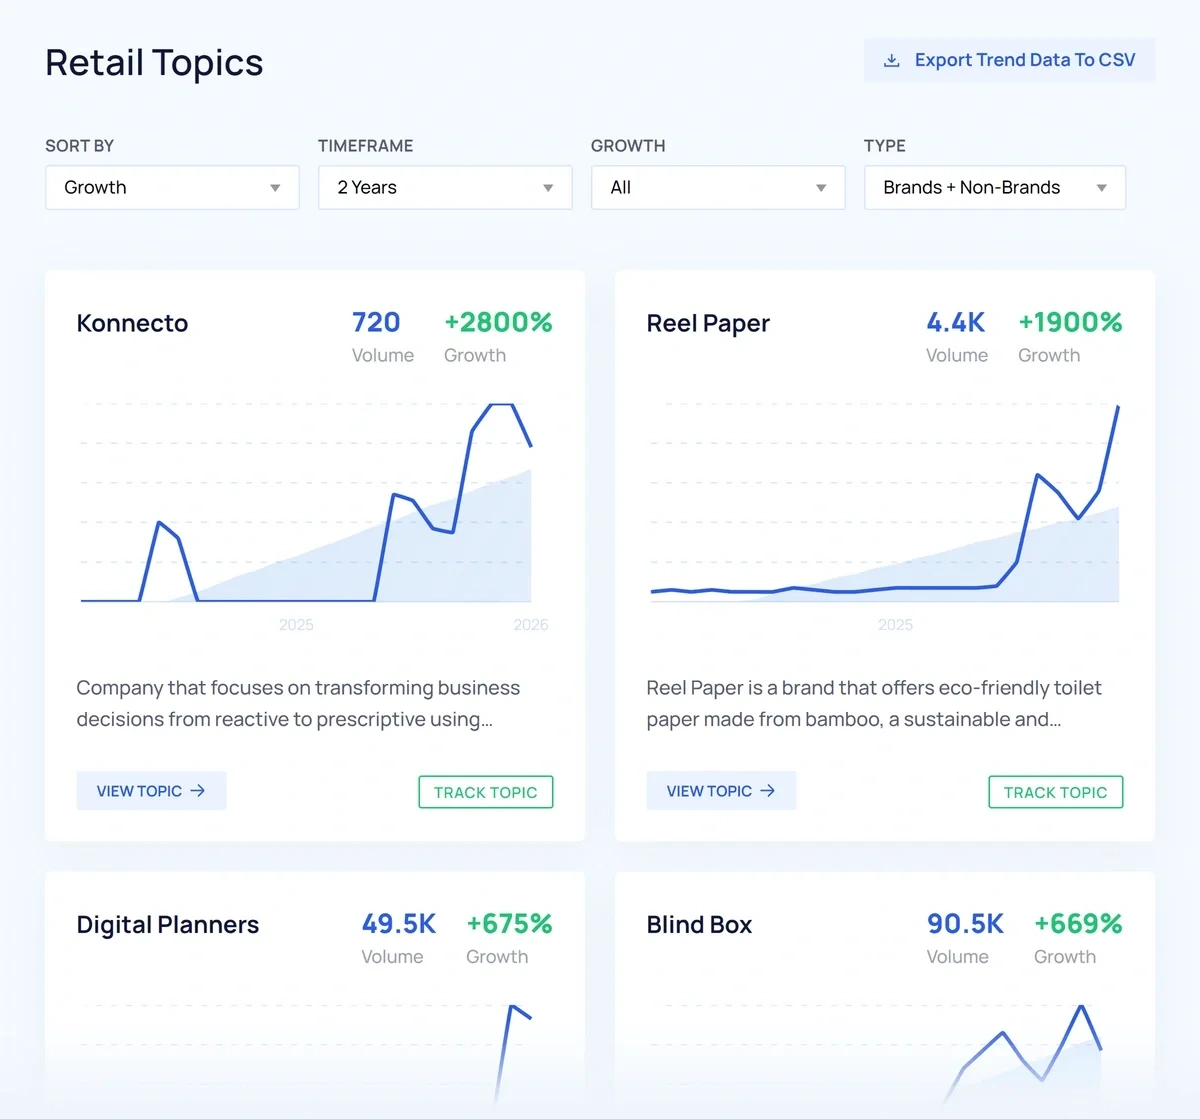Select the Blind Box topic title
The height and width of the screenshot is (1119, 1200).
pyautogui.click(x=699, y=925)
